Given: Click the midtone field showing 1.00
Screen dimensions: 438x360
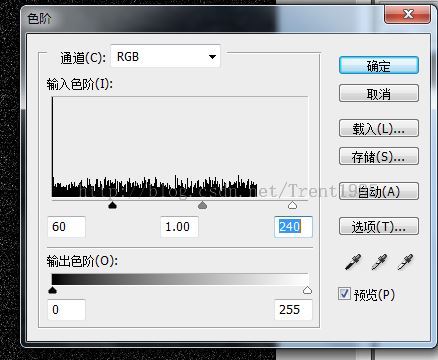Looking at the screenshot, I should pyautogui.click(x=179, y=227).
